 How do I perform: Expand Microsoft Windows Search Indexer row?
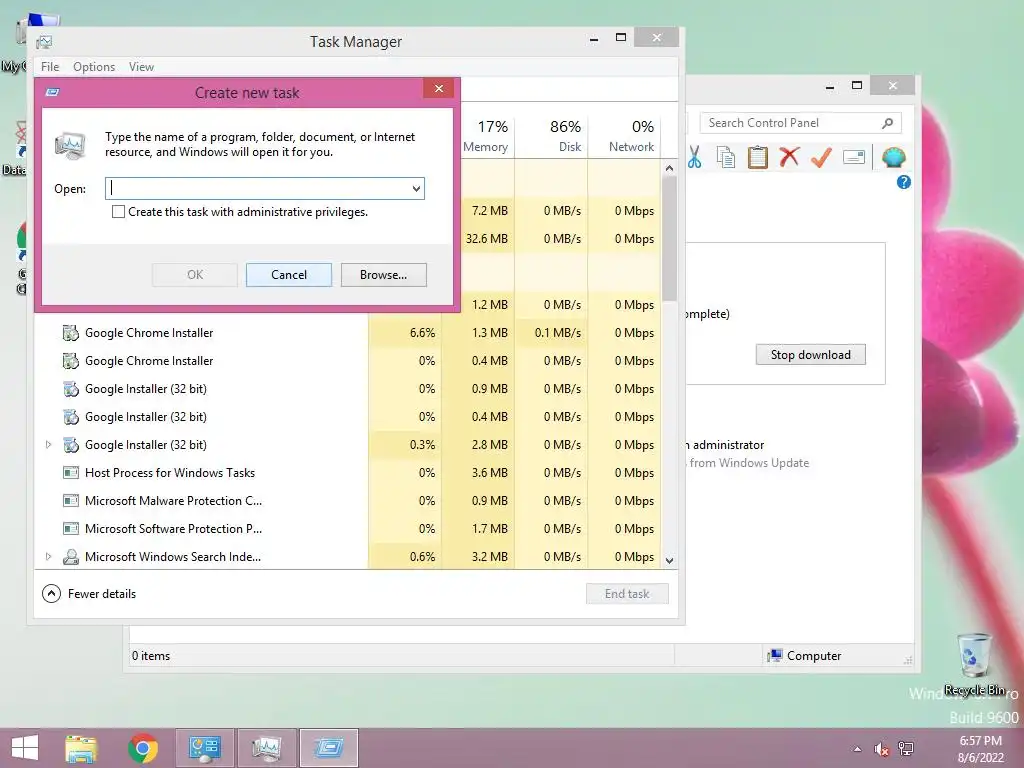[48, 557]
